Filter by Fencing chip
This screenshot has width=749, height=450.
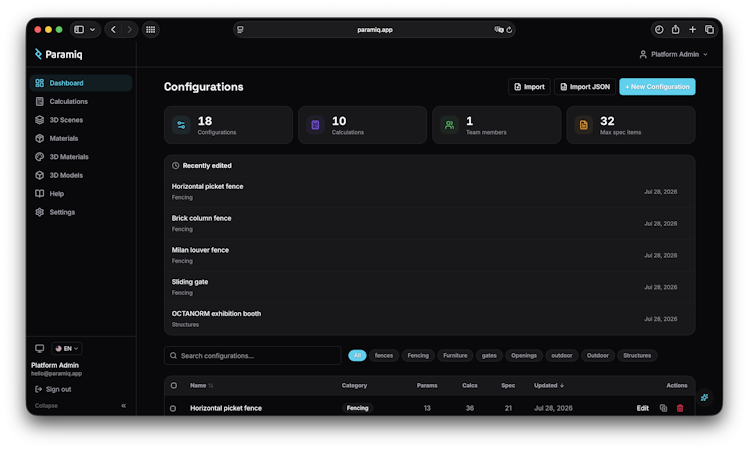tap(418, 355)
